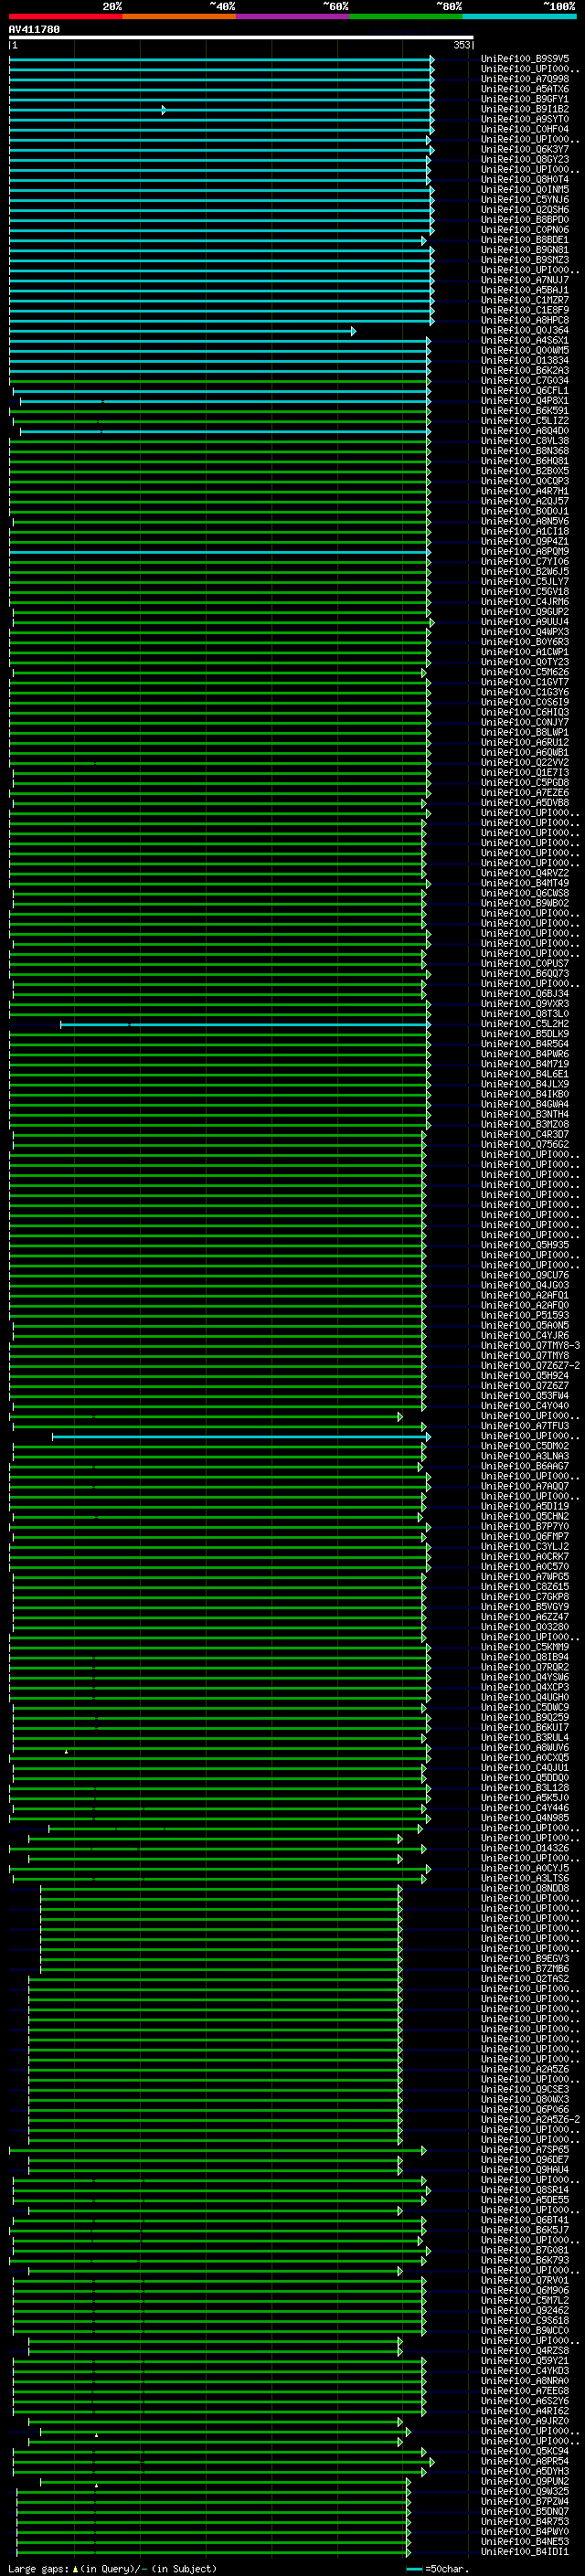Image resolution: width=585 pixels, height=2576 pixels.
Task: Select the UniRef100_C5DM02 label
Action: [525, 1446]
